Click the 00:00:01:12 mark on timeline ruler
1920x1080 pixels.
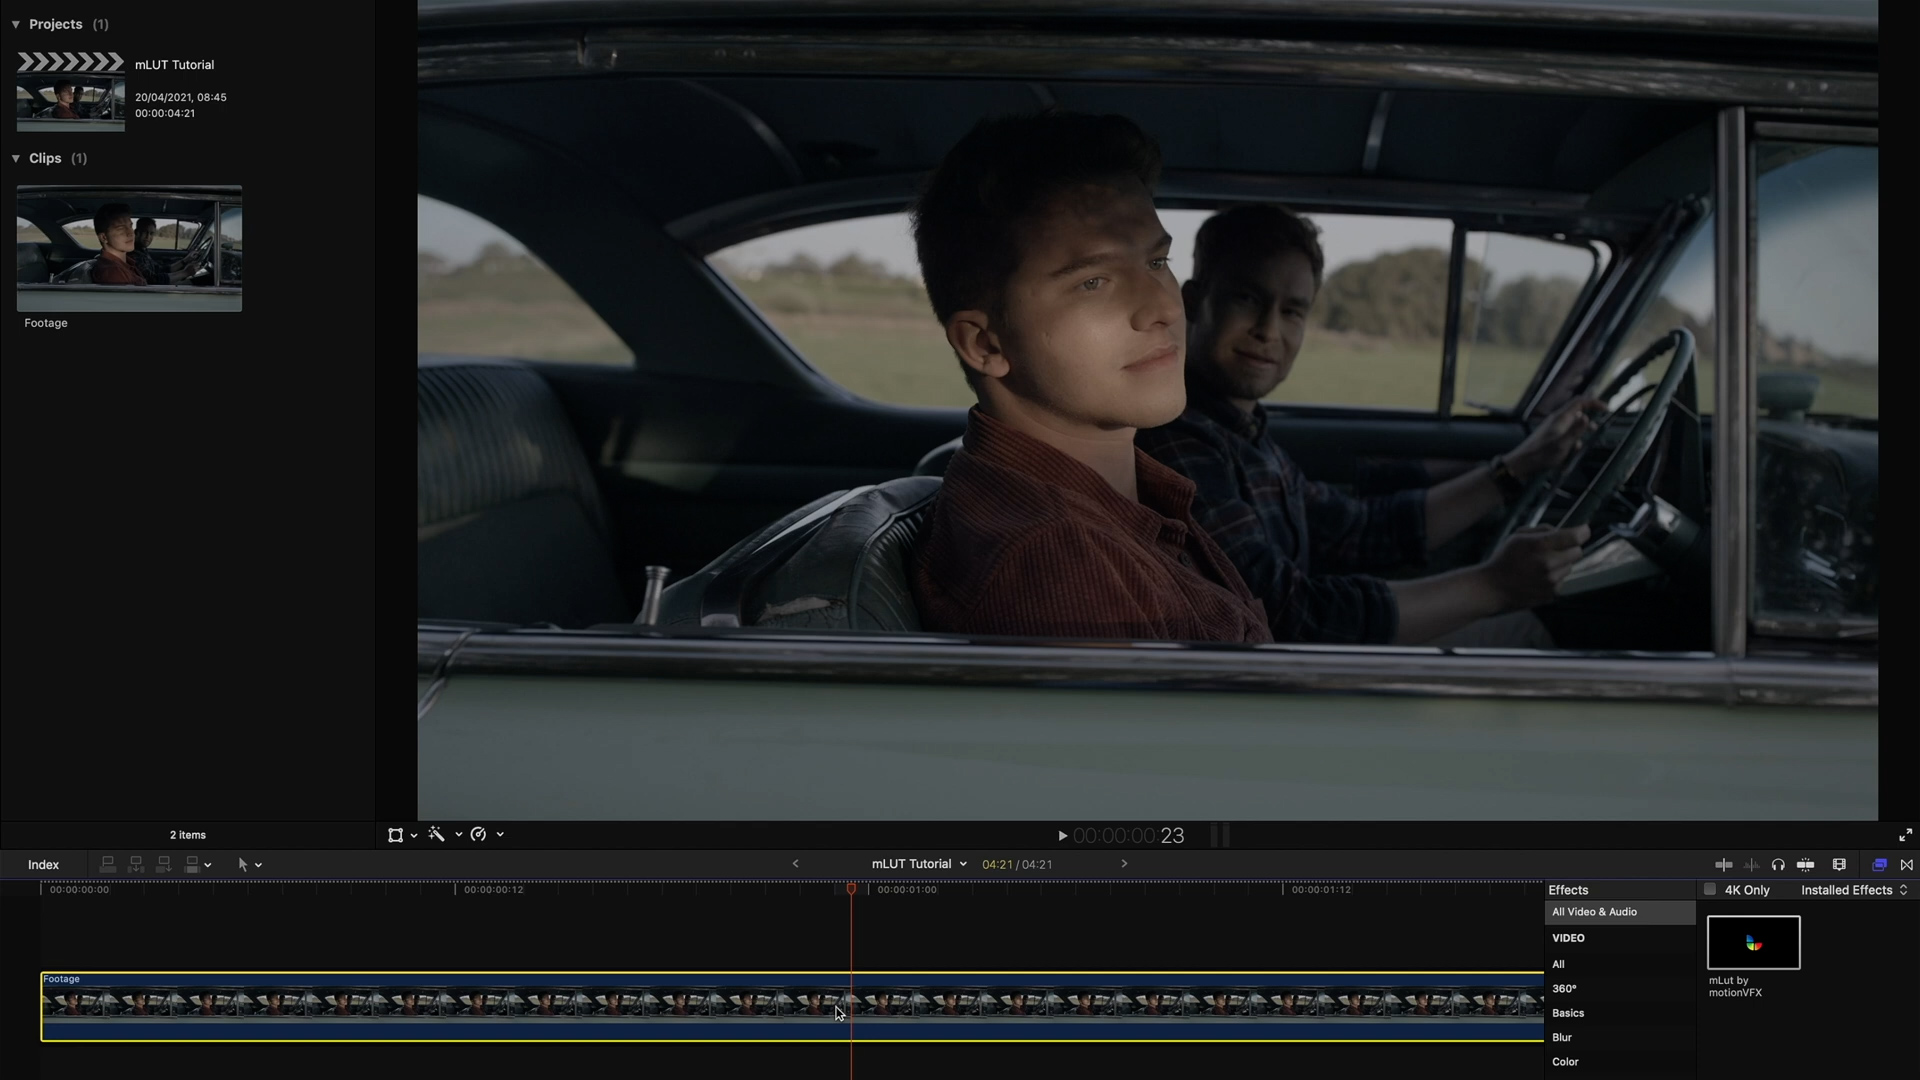pos(1321,889)
